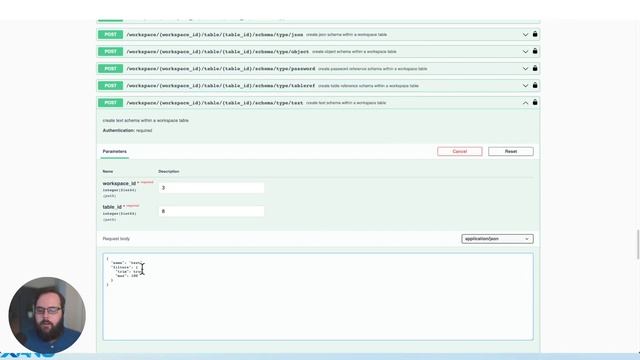Click the page vertical scrollbar thumb
The width and height of the screenshot is (640, 360).
(x=638, y=244)
